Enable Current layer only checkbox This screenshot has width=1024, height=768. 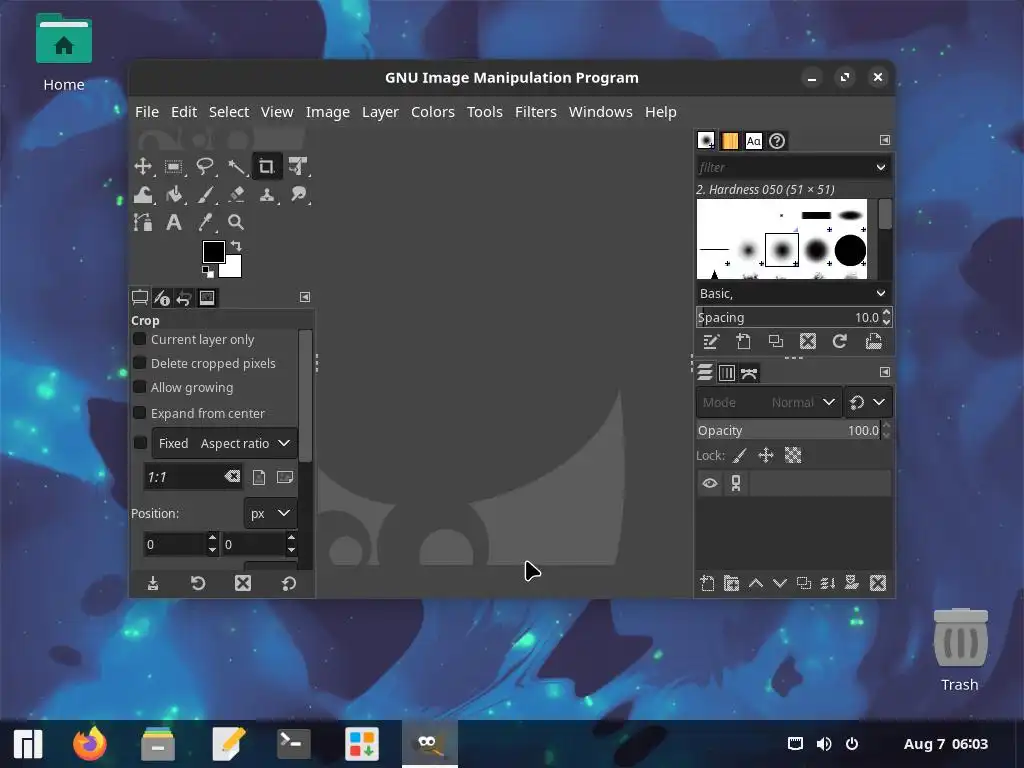point(140,339)
